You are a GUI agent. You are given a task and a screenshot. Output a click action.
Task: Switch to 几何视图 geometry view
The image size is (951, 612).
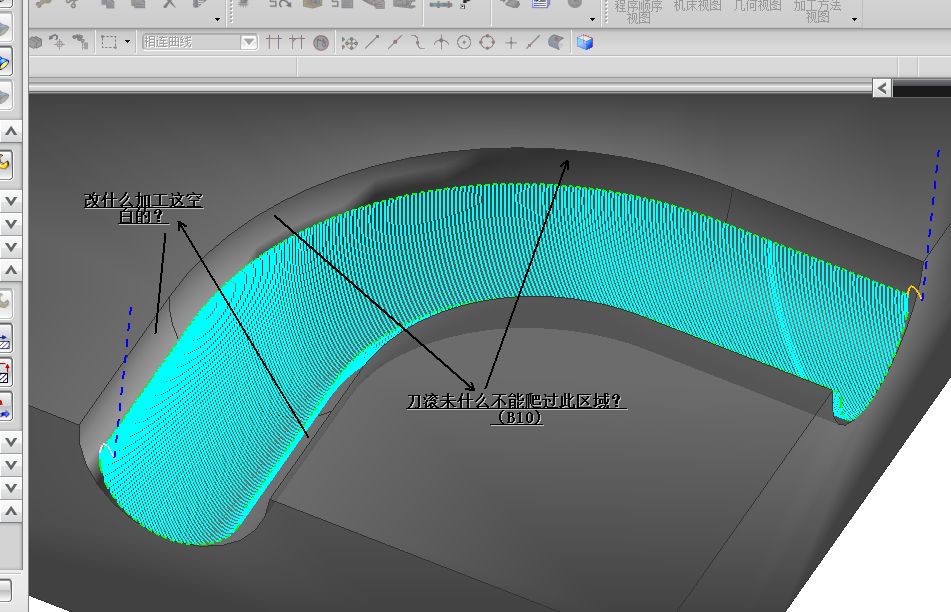point(758,6)
